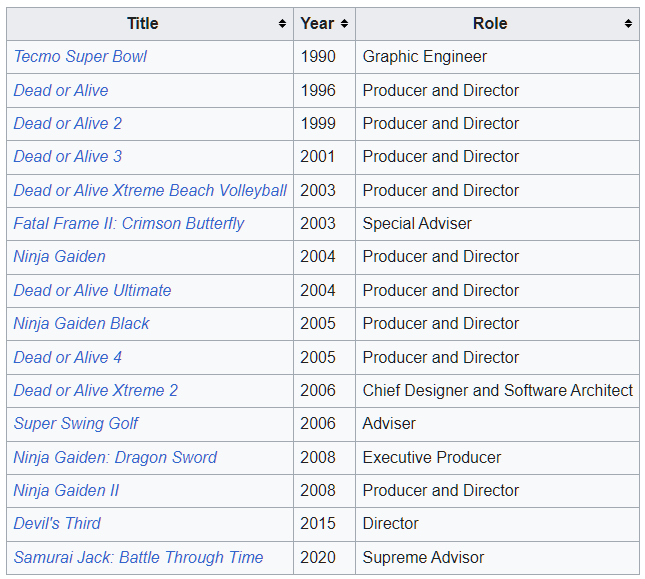Go to Dead or Alive Xtreme 2
645x579 pixels.
tap(95, 391)
